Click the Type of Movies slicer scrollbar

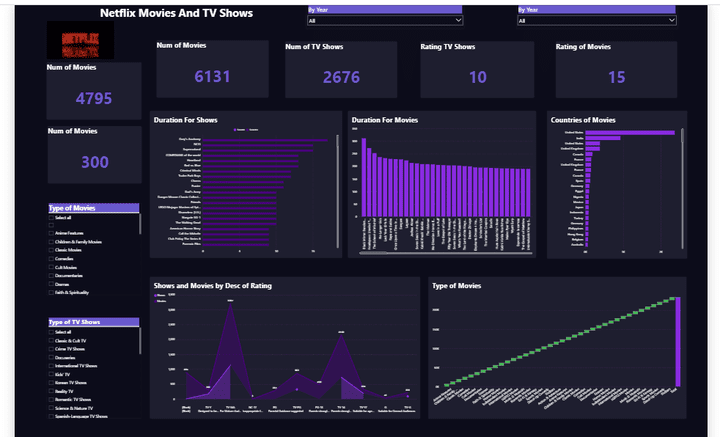pos(140,224)
